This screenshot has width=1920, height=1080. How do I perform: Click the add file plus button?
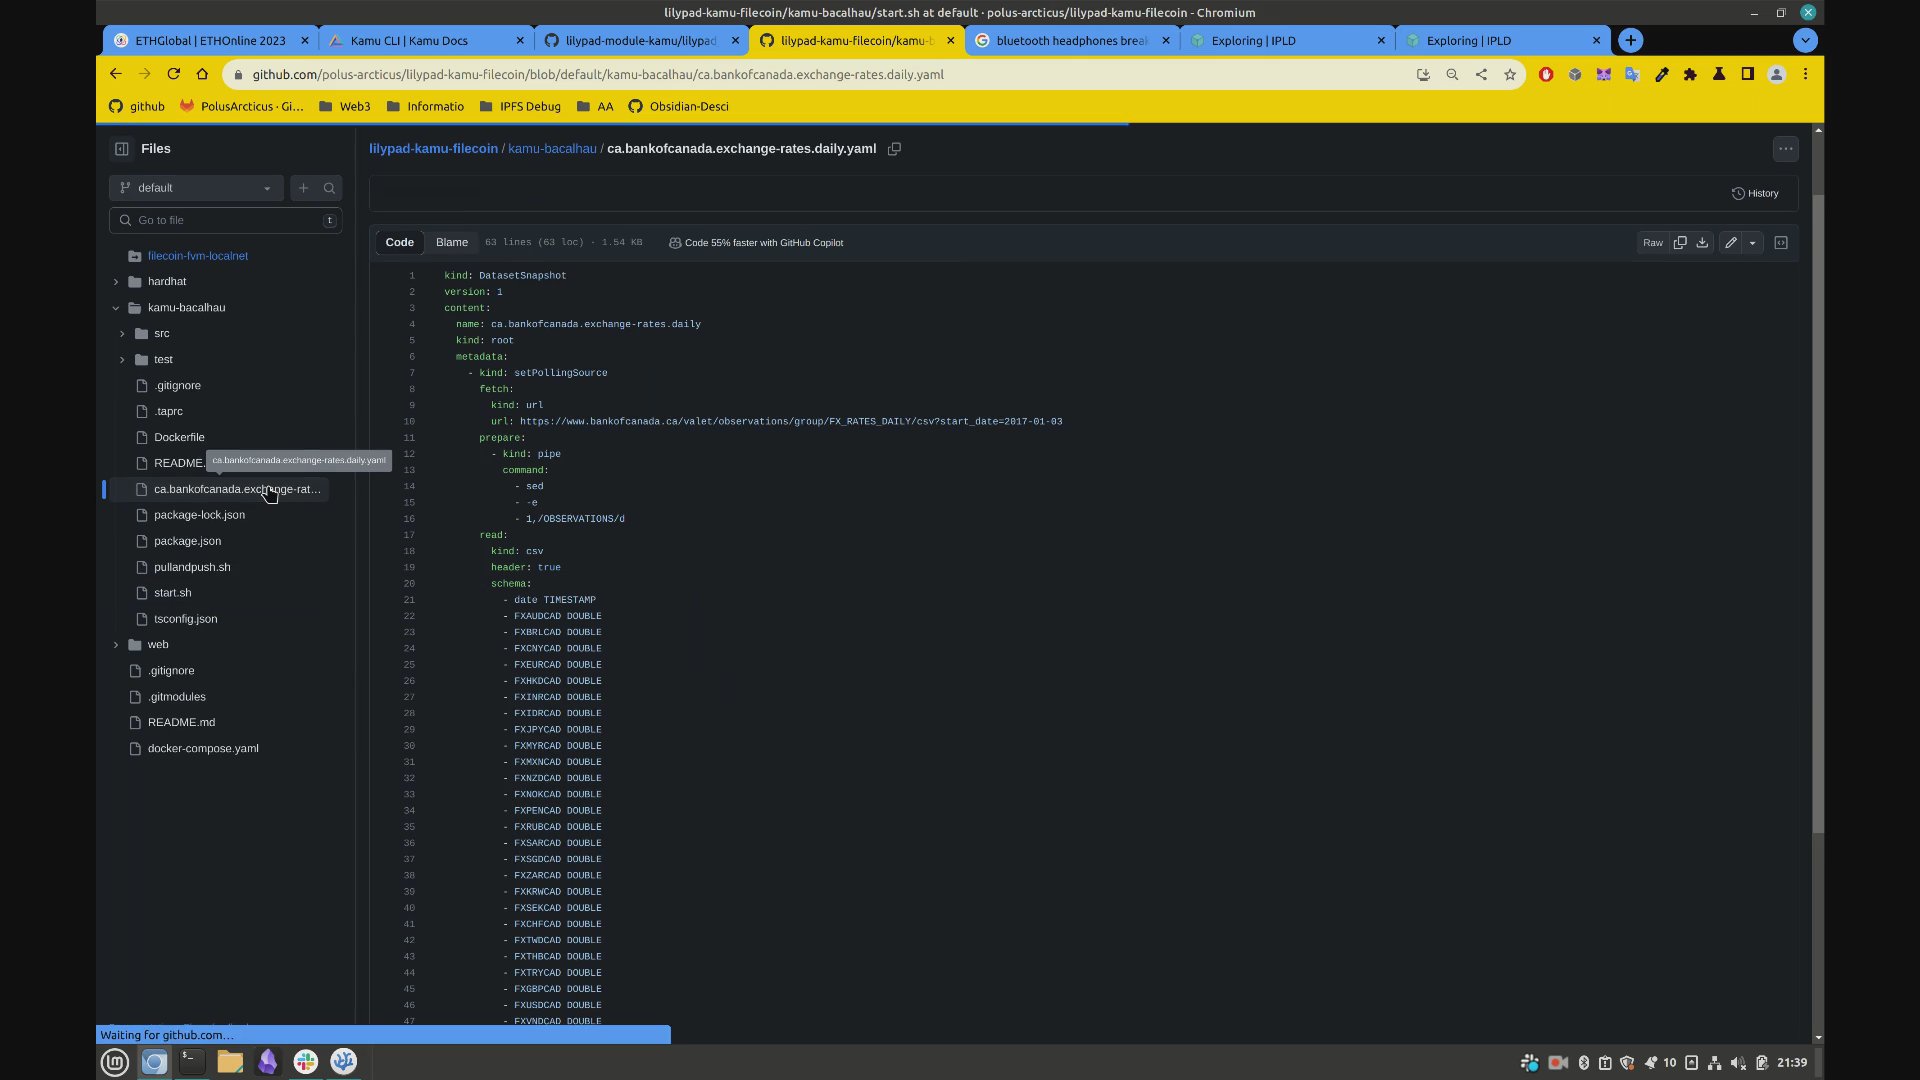click(x=303, y=188)
